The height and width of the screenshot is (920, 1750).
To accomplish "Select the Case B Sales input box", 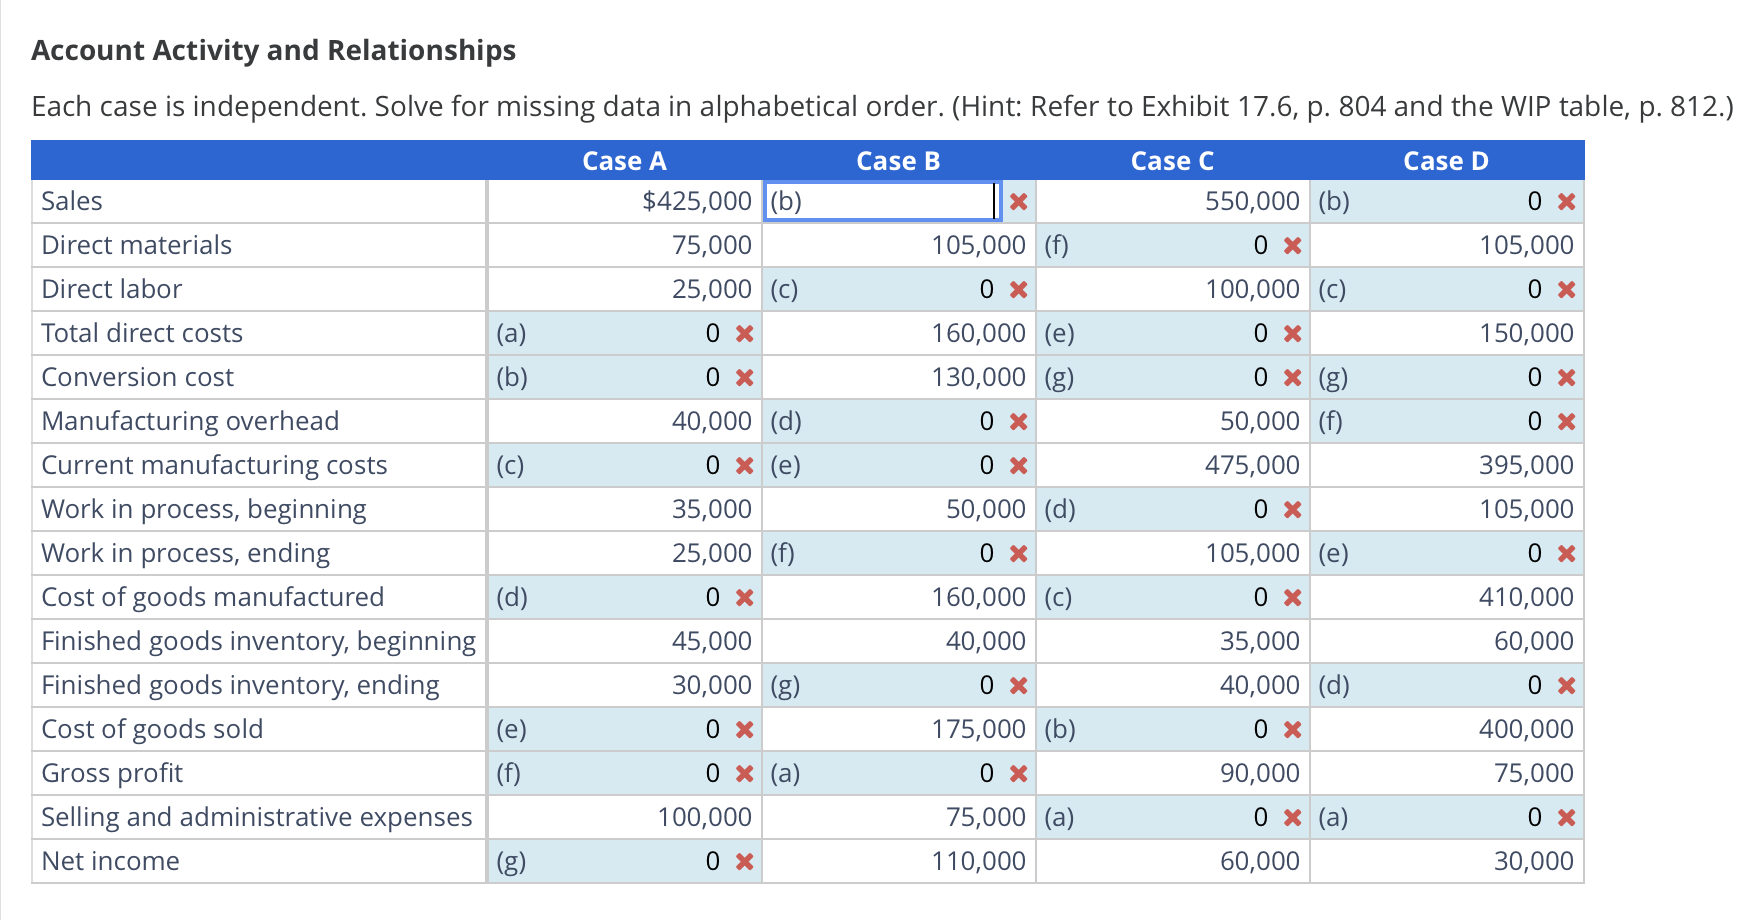I will click(x=880, y=201).
